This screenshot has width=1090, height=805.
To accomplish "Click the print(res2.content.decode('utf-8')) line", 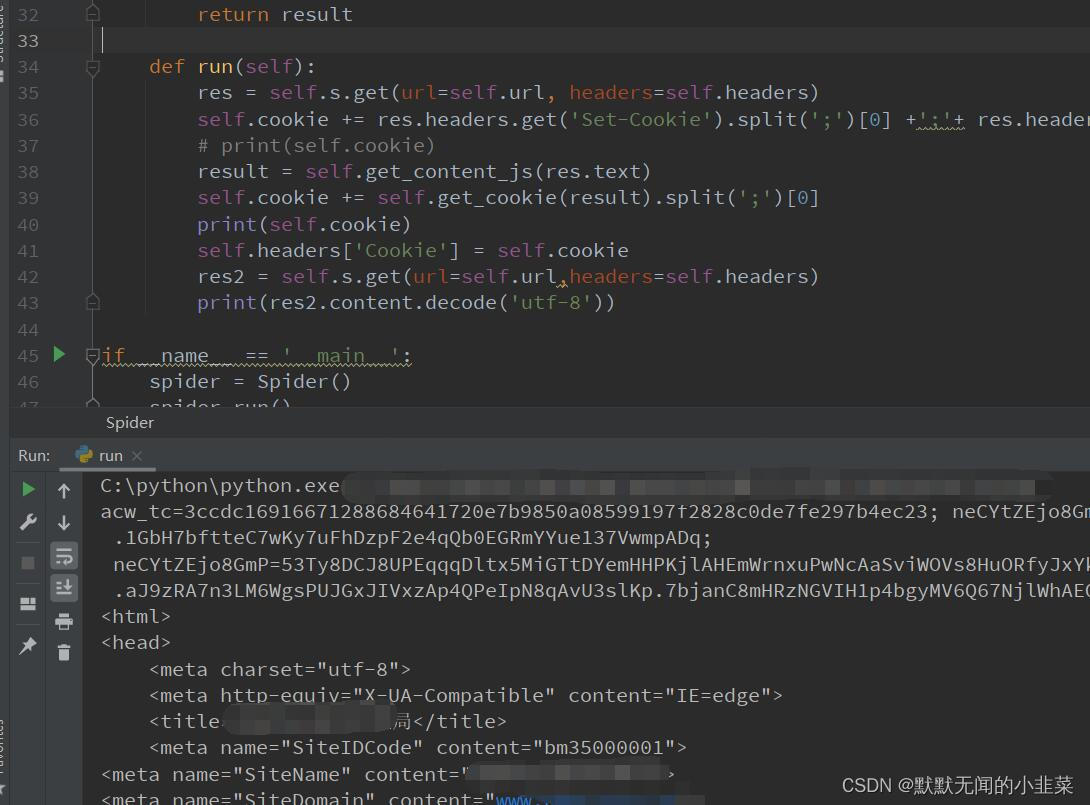I will [406, 303].
